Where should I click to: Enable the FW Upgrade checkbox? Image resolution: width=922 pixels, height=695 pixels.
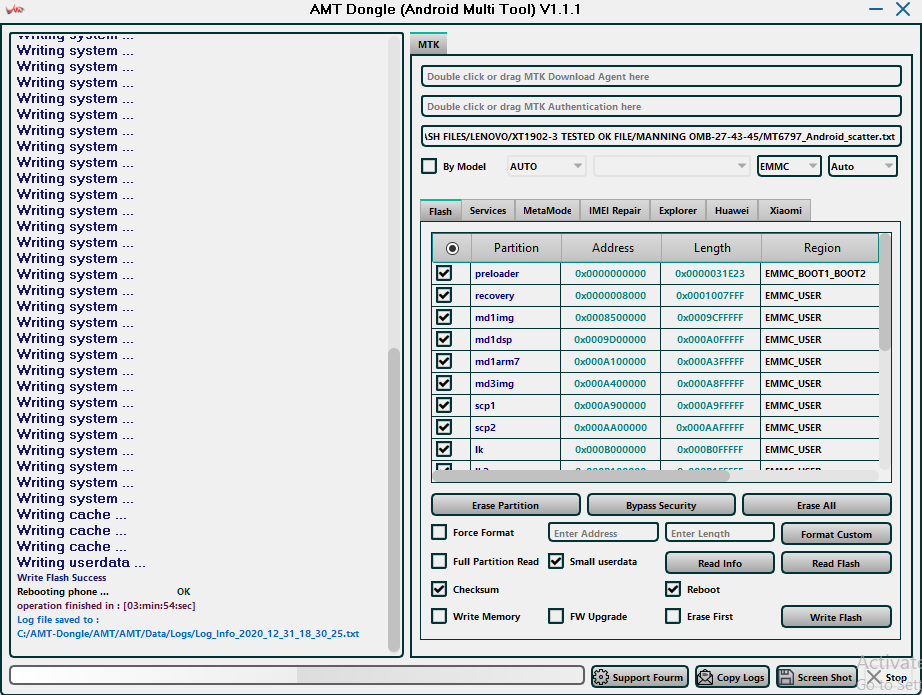point(556,616)
